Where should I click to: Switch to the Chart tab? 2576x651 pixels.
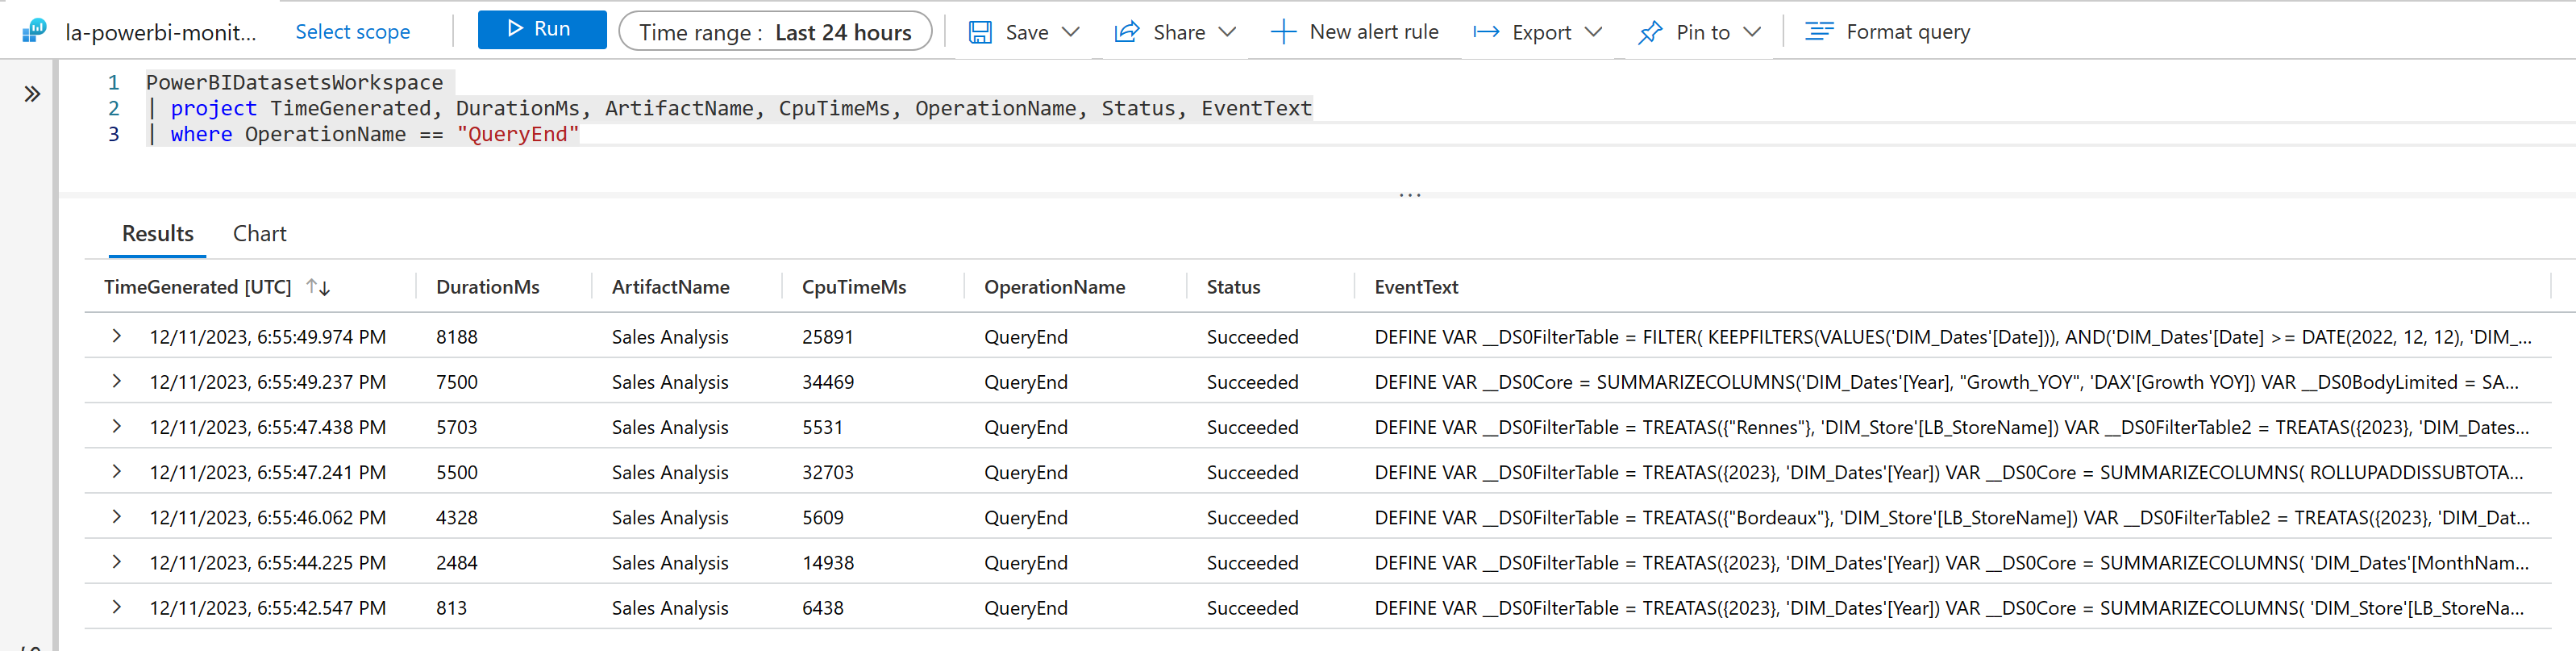[259, 234]
